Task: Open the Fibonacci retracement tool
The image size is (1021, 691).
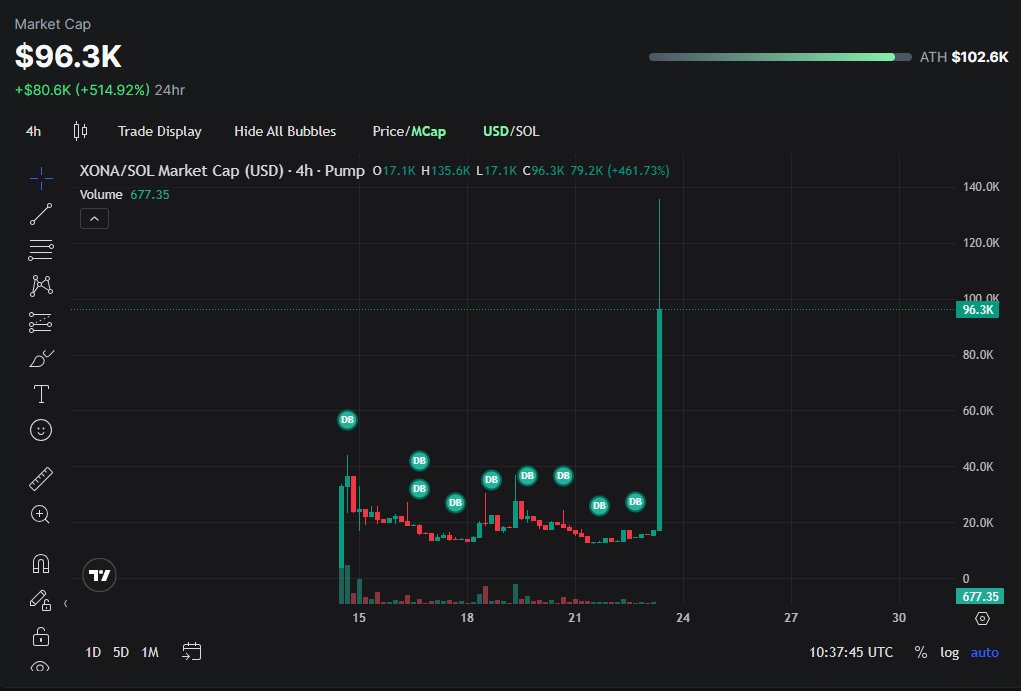Action: pyautogui.click(x=41, y=250)
